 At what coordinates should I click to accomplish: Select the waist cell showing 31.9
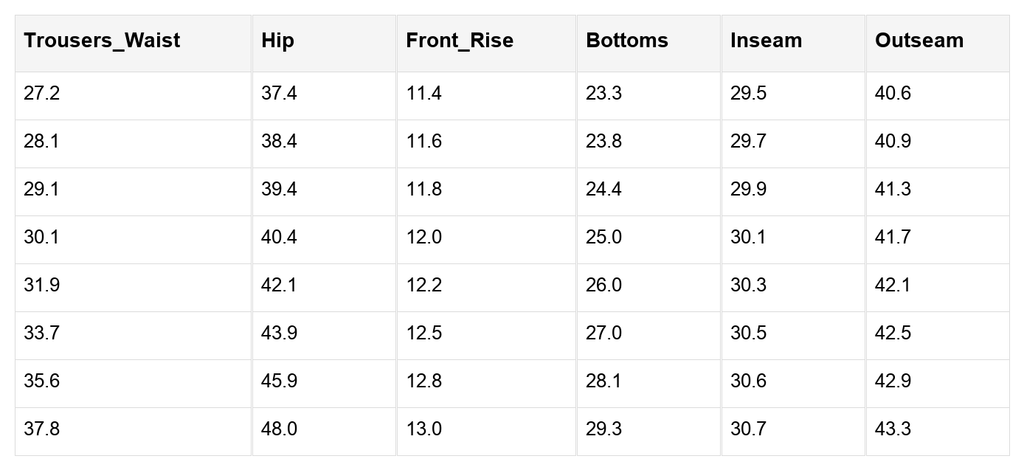pos(133,288)
